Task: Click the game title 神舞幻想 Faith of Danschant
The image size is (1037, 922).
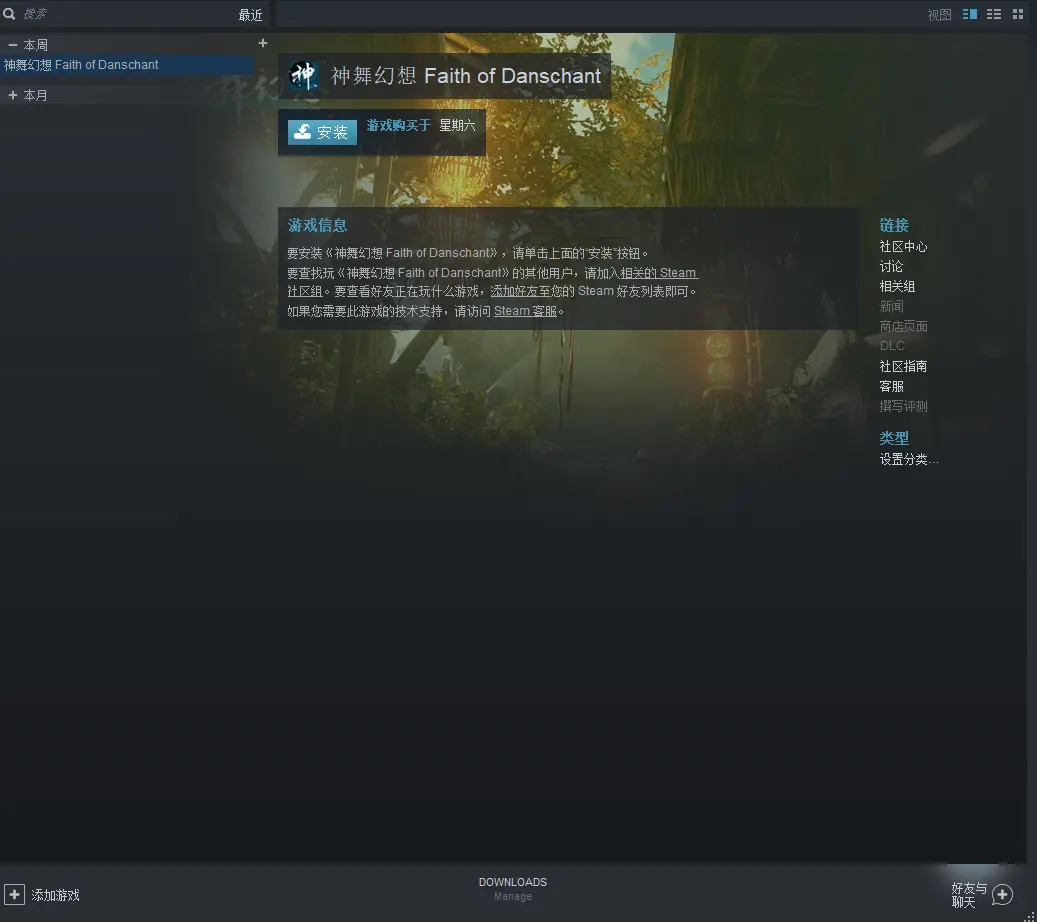Action: point(466,76)
